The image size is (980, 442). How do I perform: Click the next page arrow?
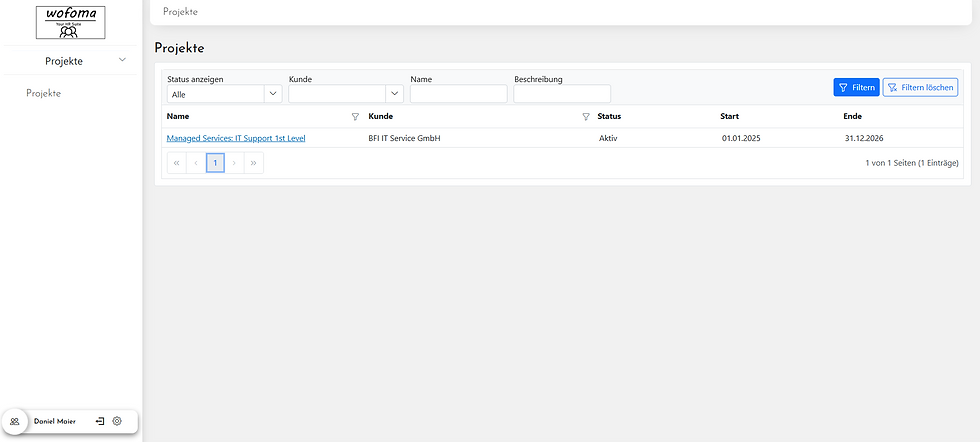[235, 162]
